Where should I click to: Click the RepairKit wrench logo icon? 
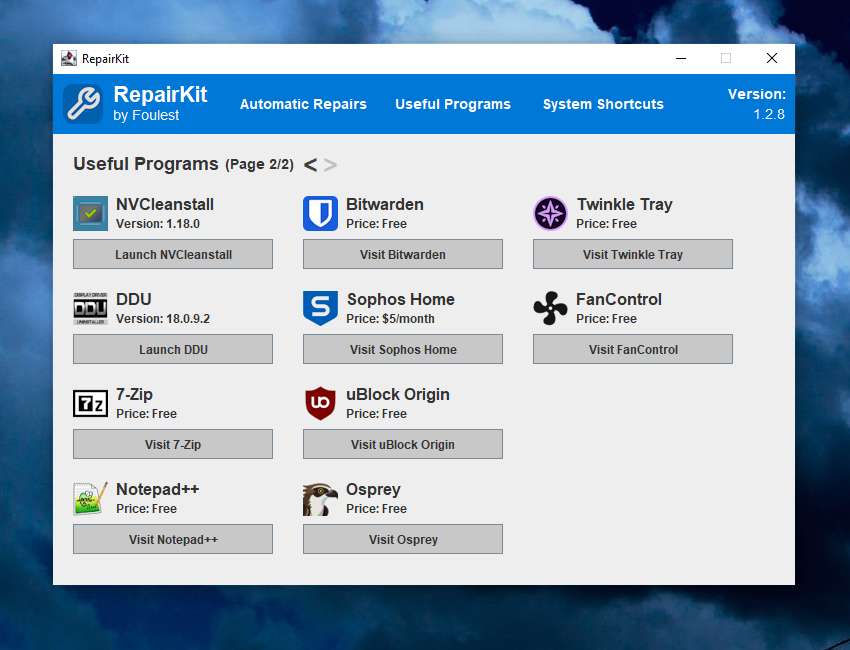(x=82, y=104)
